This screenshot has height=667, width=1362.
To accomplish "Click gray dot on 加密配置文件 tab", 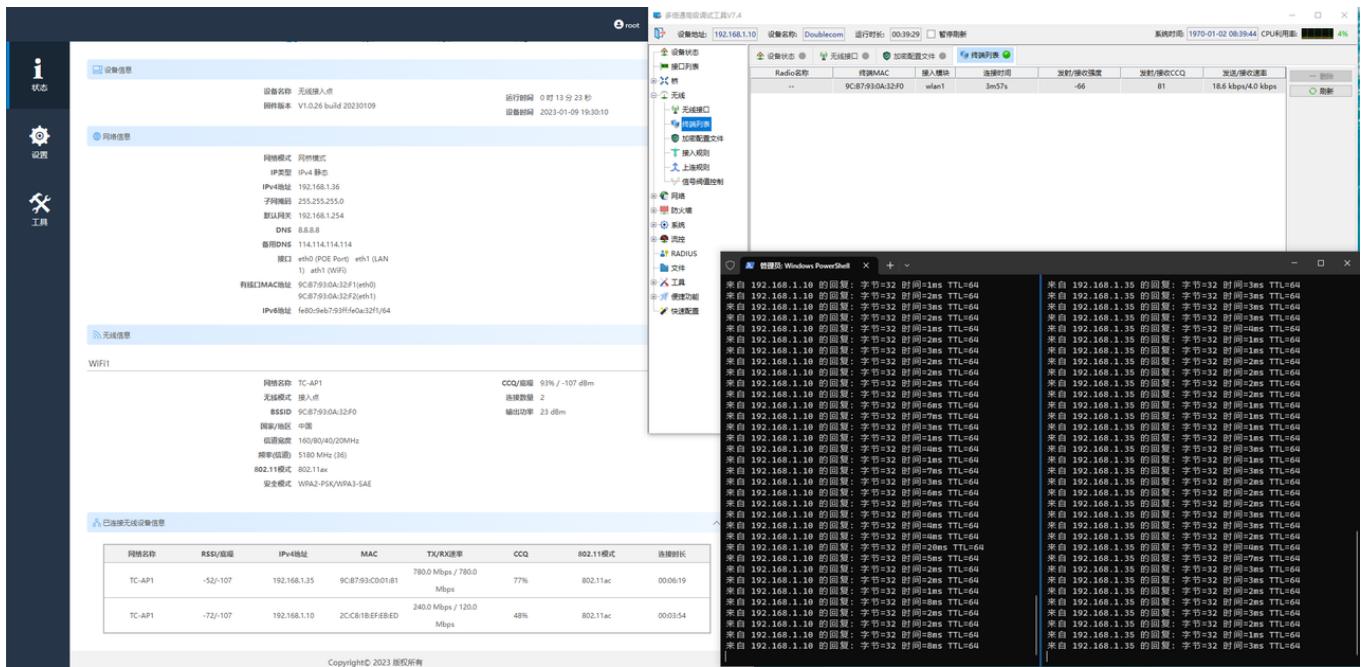I will (945, 56).
